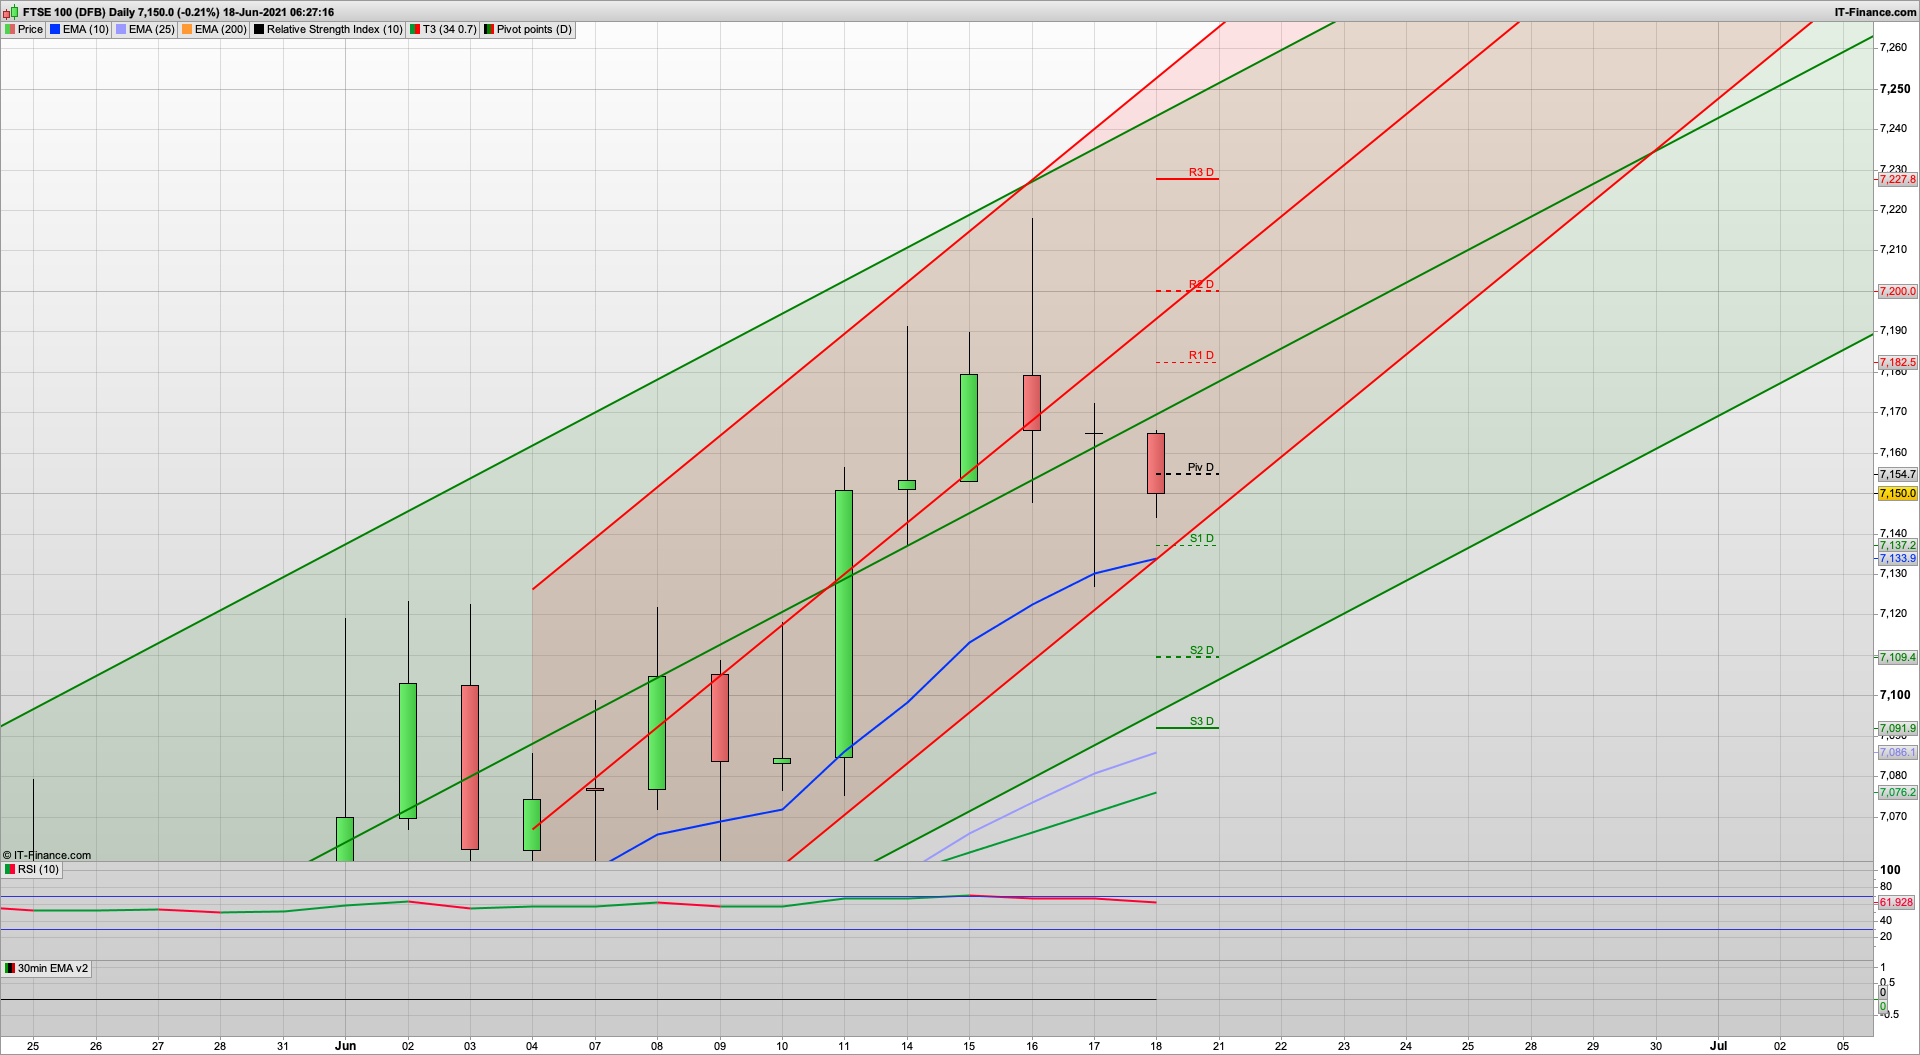Image resolution: width=1920 pixels, height=1055 pixels.
Task: Click the 7,150.0 price tag on the right axis
Action: pos(1897,493)
